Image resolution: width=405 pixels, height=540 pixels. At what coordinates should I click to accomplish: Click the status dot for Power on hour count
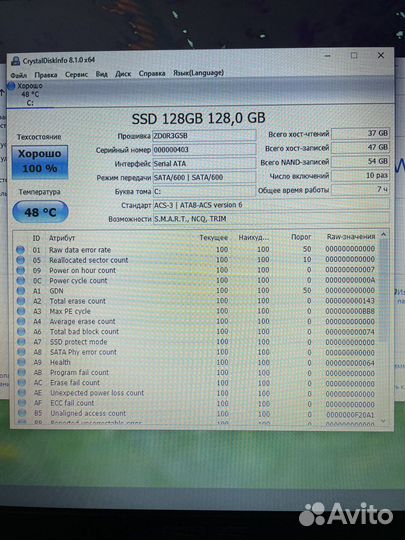(21, 270)
